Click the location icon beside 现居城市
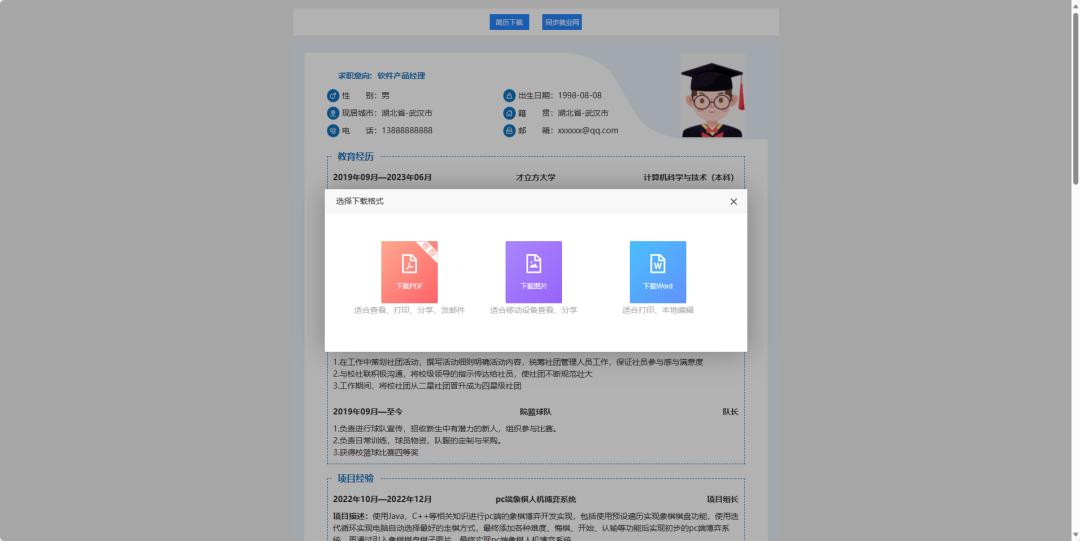The image size is (1080, 541). coord(333,113)
